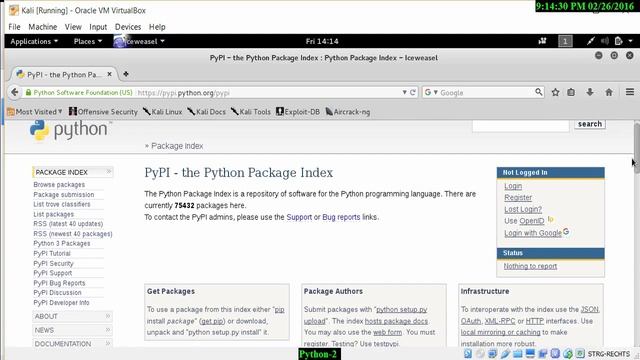640x360 pixels.
Task: Open the VirtualBox Devices menu
Action: [x=128, y=27]
